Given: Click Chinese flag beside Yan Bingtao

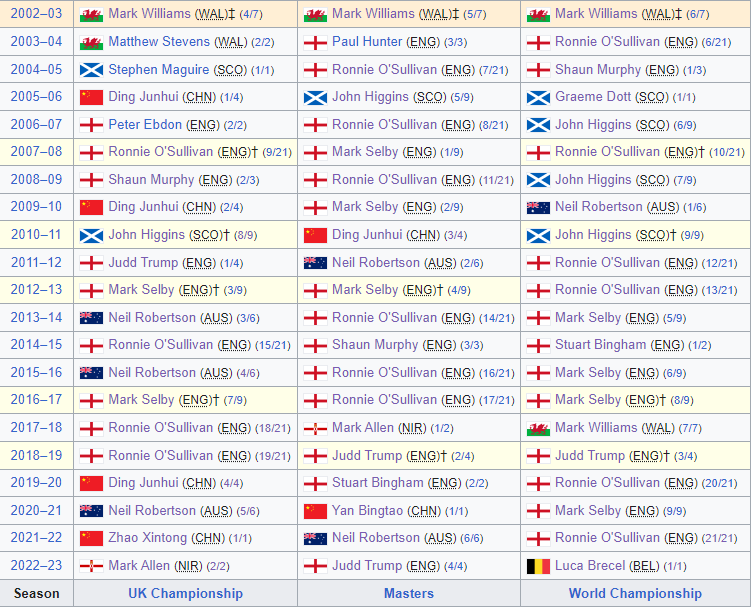Looking at the screenshot, I should (315, 511).
